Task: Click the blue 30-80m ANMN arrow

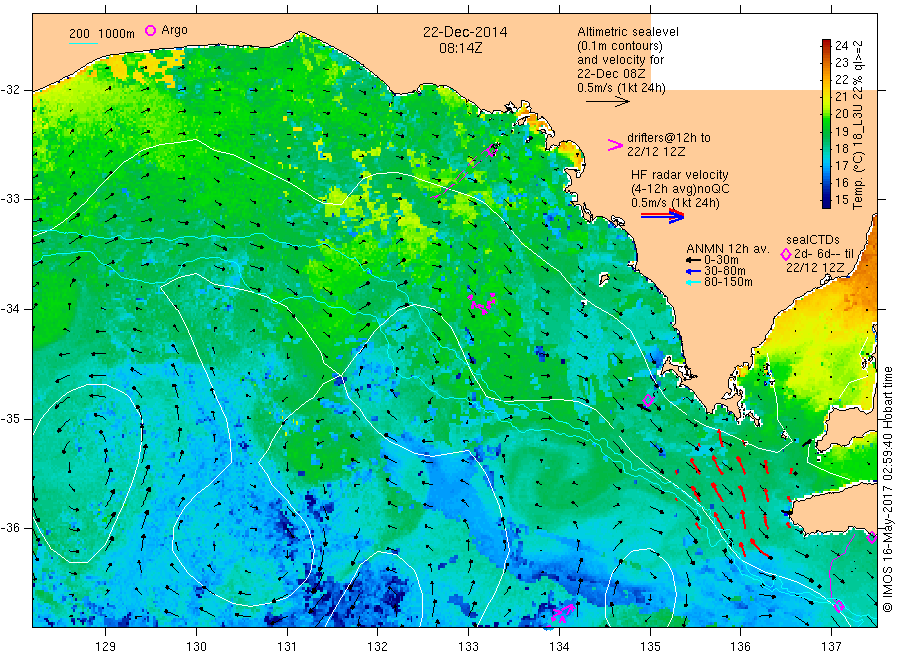Action: (x=693, y=271)
